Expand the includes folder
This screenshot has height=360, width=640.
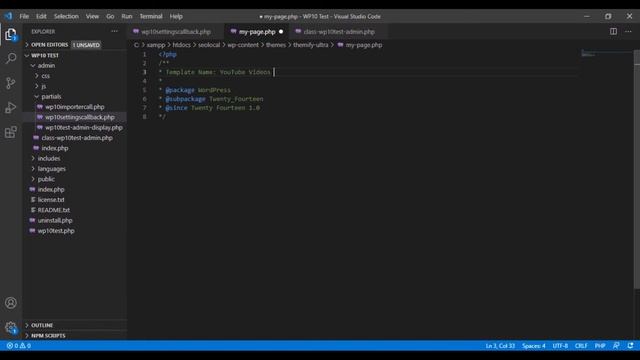[49, 158]
